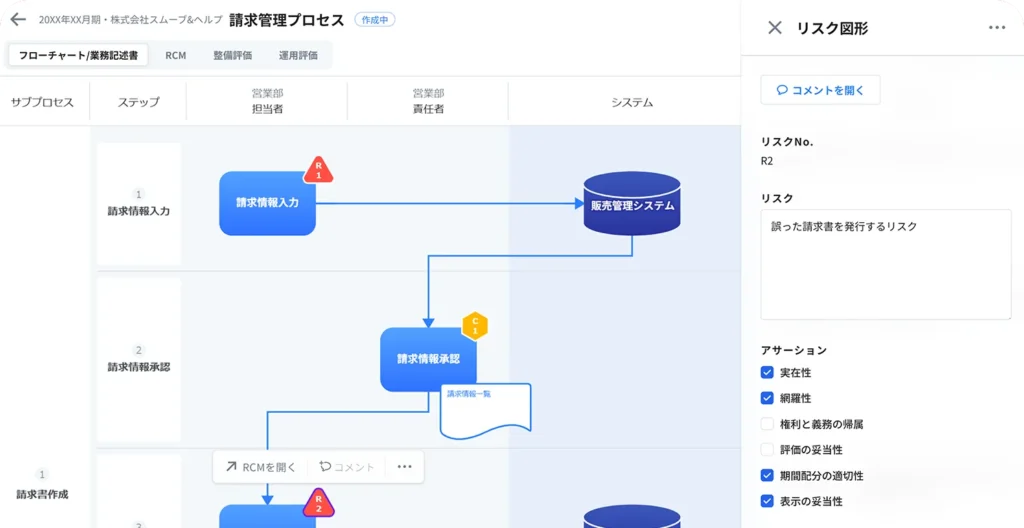Close the リスク図形 panel

(774, 28)
